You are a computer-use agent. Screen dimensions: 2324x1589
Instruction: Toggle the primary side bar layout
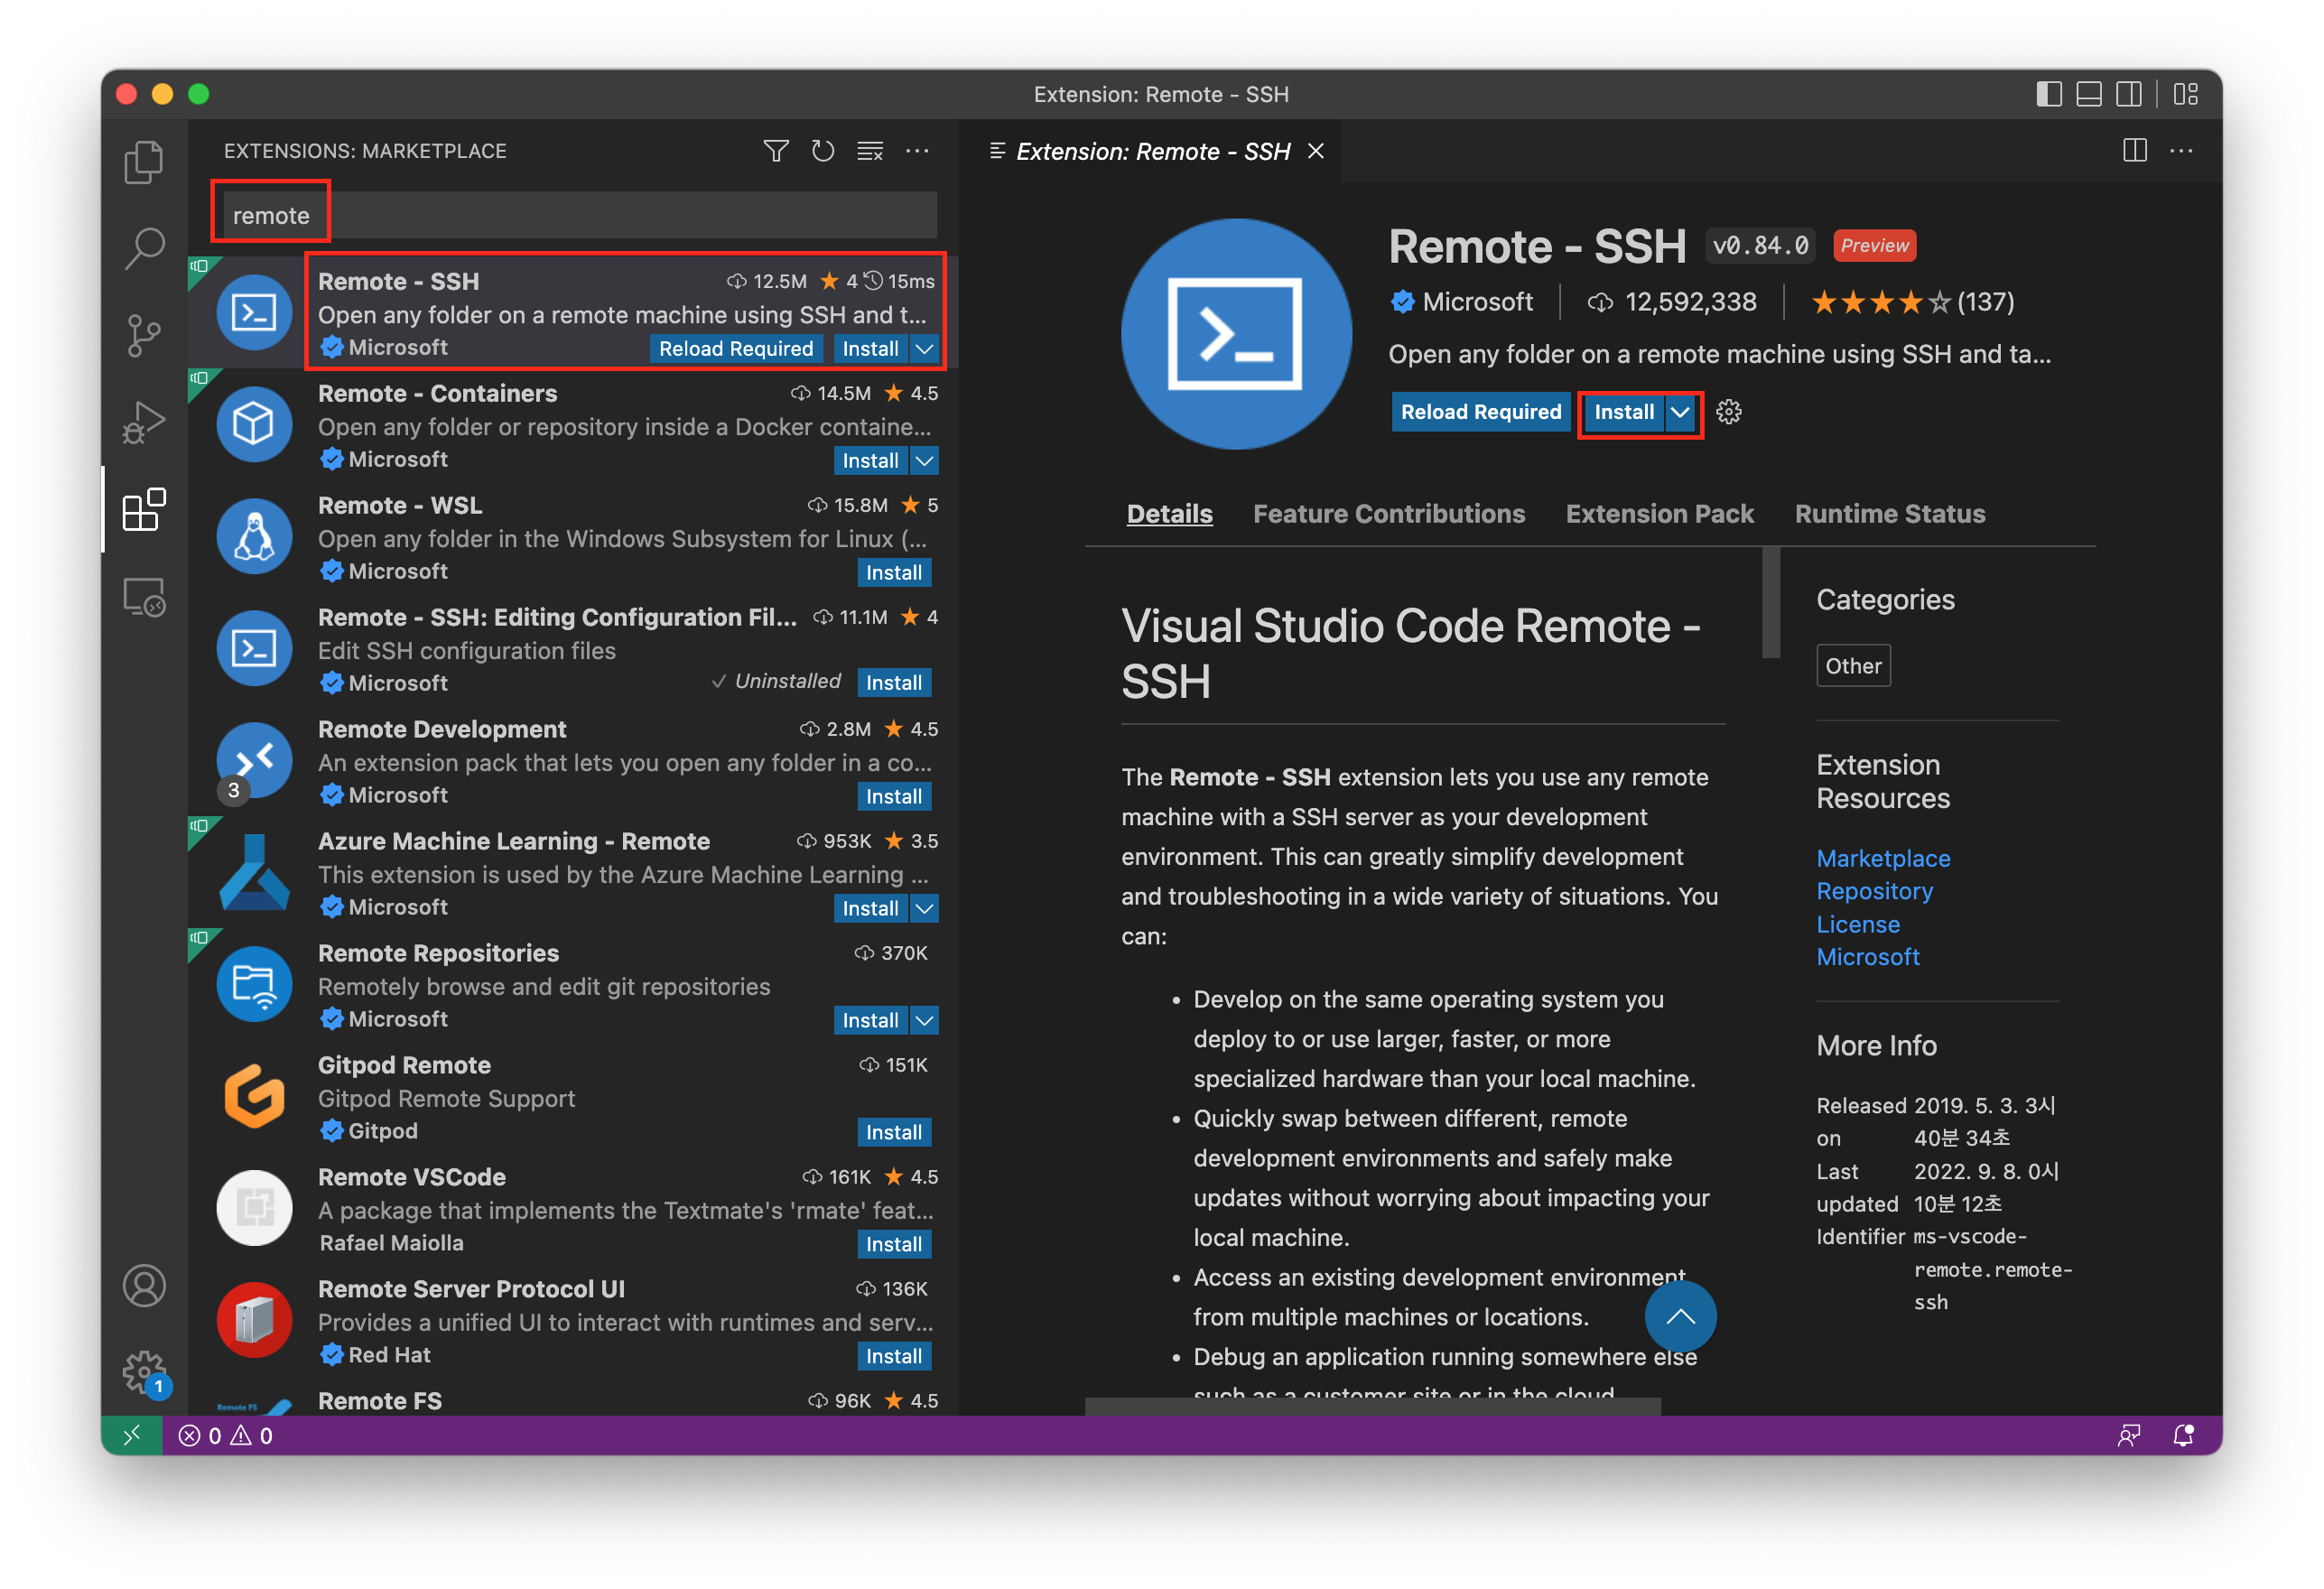tap(2048, 94)
